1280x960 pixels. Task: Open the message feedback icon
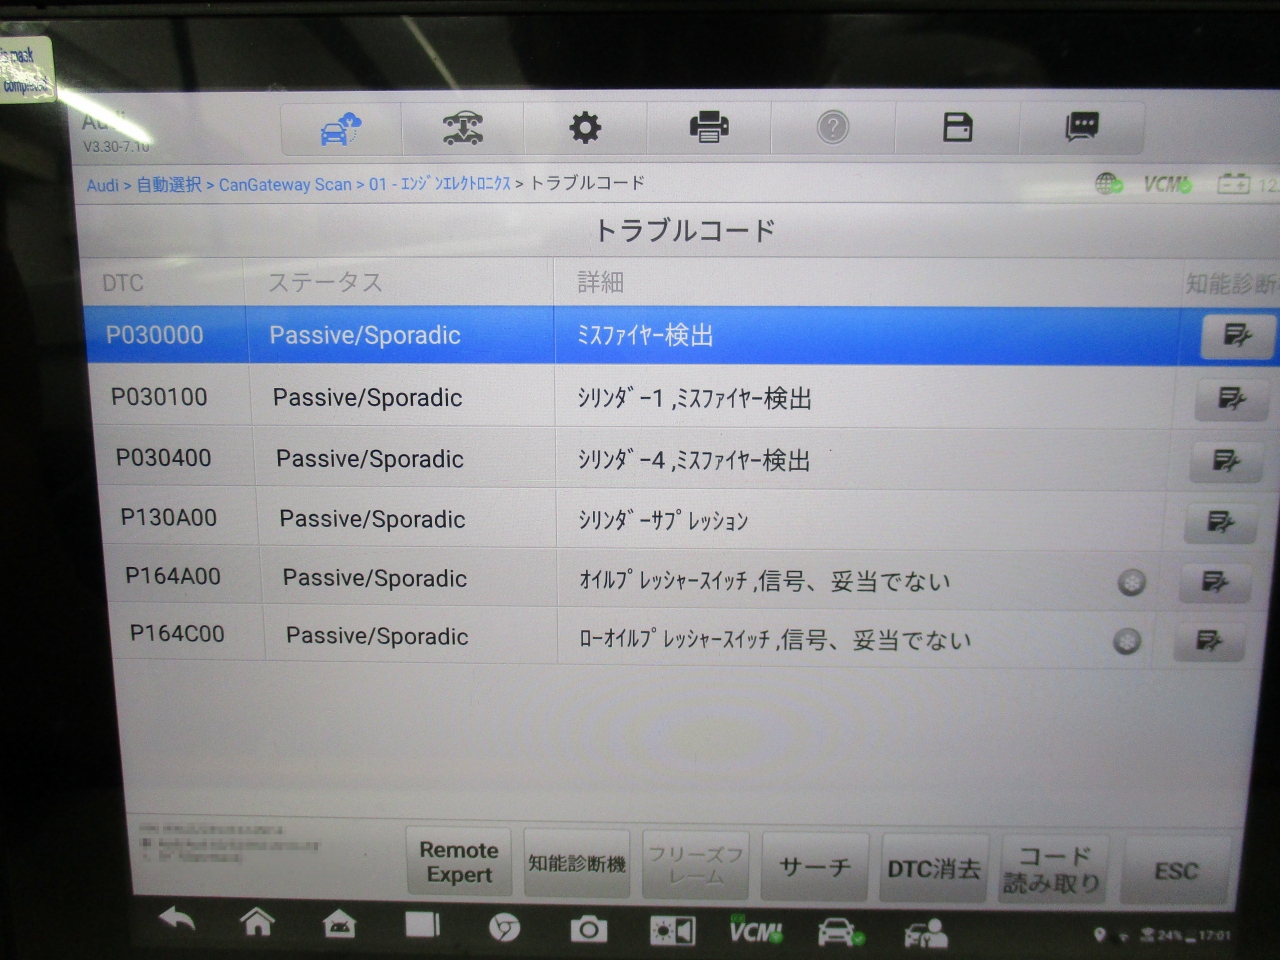click(1081, 127)
